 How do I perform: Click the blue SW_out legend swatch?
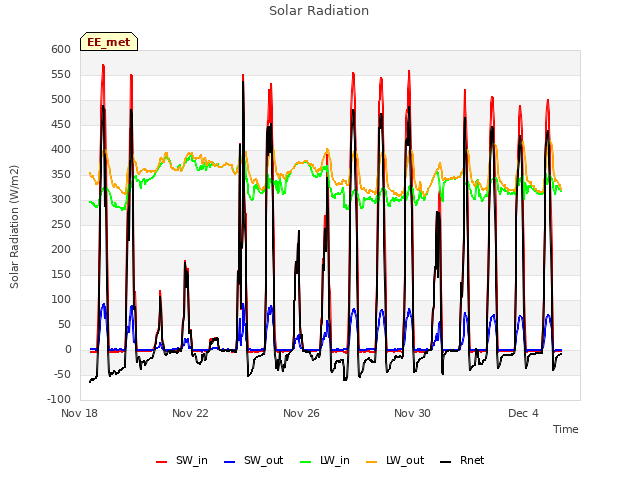[x=230, y=462]
